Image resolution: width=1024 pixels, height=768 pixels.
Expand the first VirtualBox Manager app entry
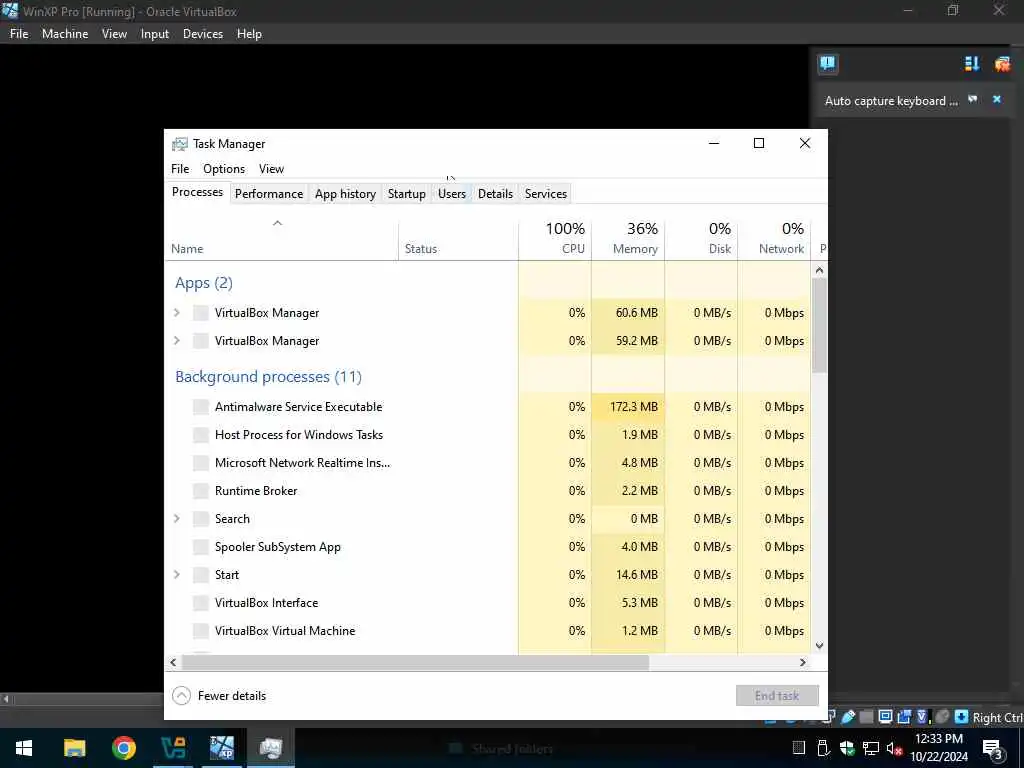(x=176, y=313)
